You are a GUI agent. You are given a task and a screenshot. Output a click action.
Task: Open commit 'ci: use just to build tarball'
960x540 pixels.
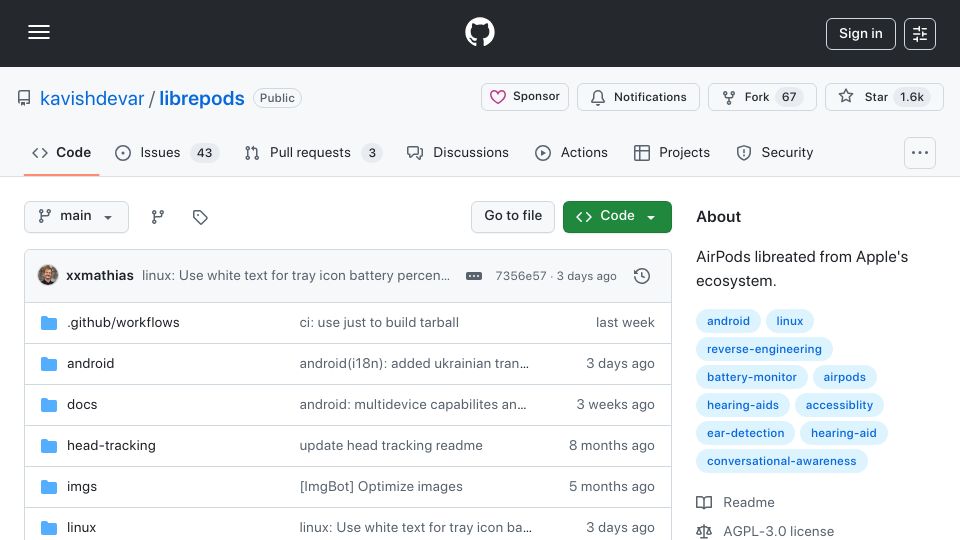[379, 323]
